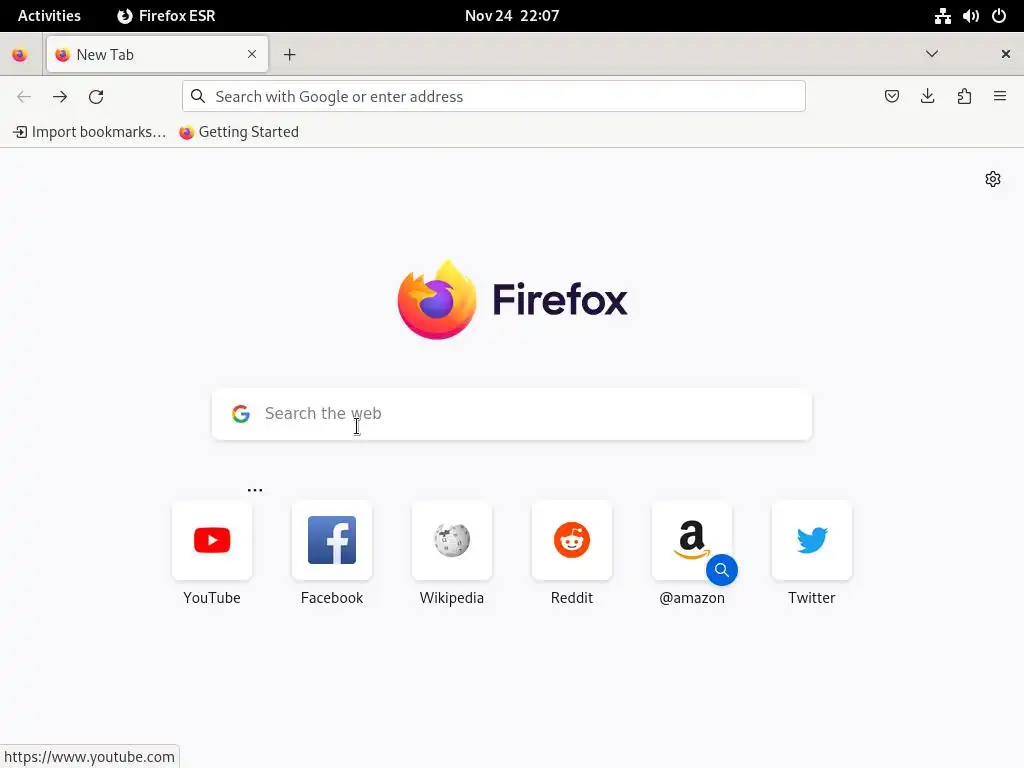Open the Nov 24 22:07 clock panel
The width and height of the screenshot is (1024, 768).
[512, 16]
